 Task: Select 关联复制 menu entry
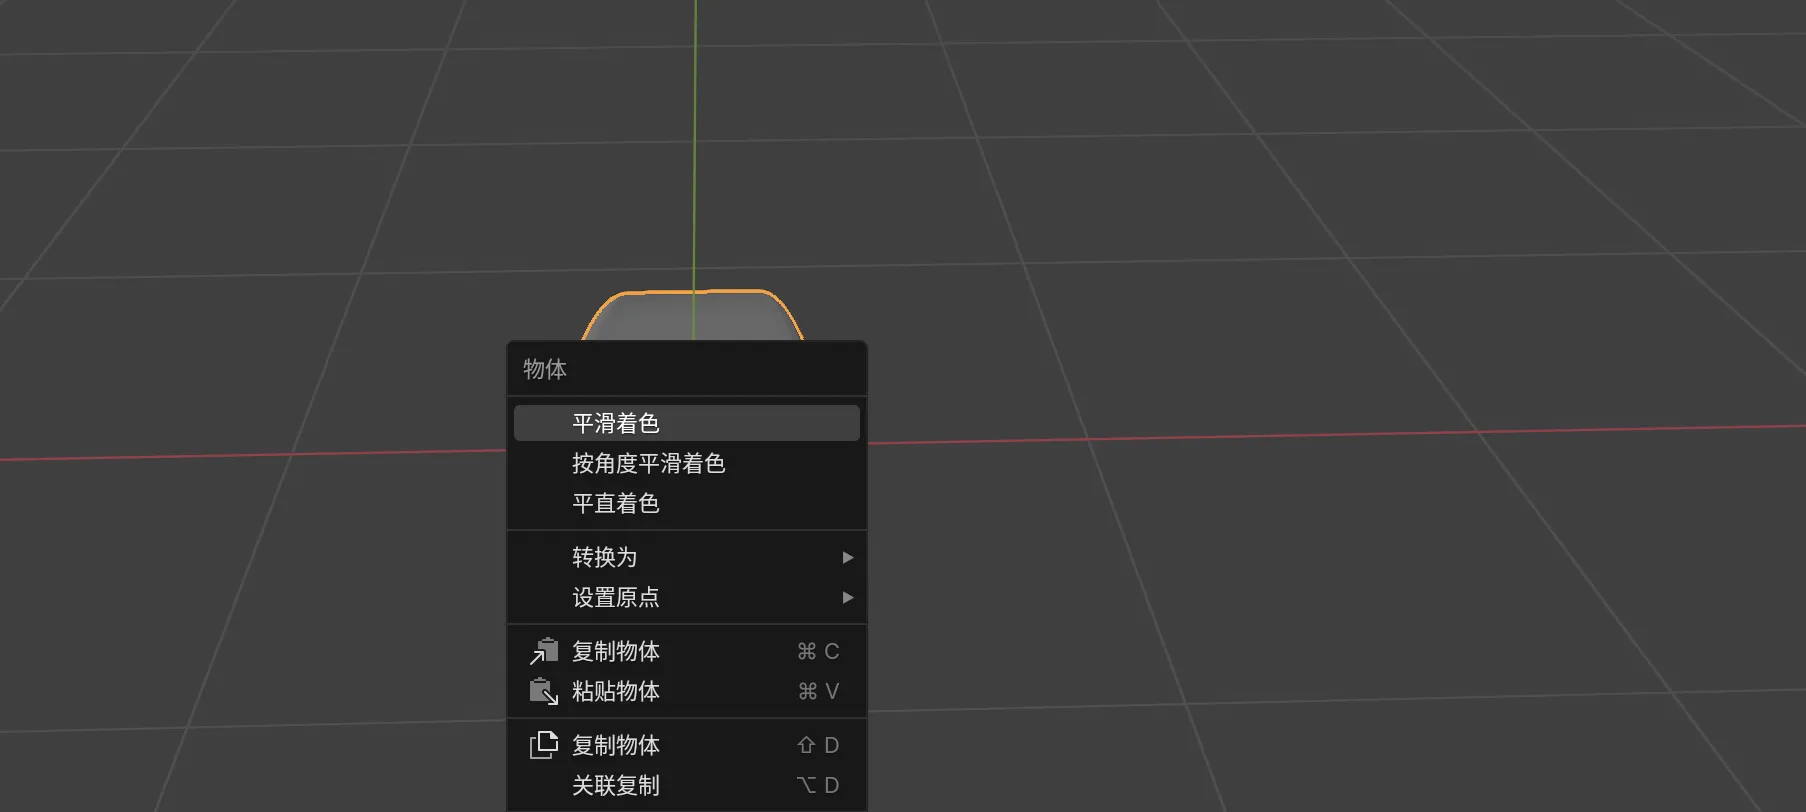686,785
